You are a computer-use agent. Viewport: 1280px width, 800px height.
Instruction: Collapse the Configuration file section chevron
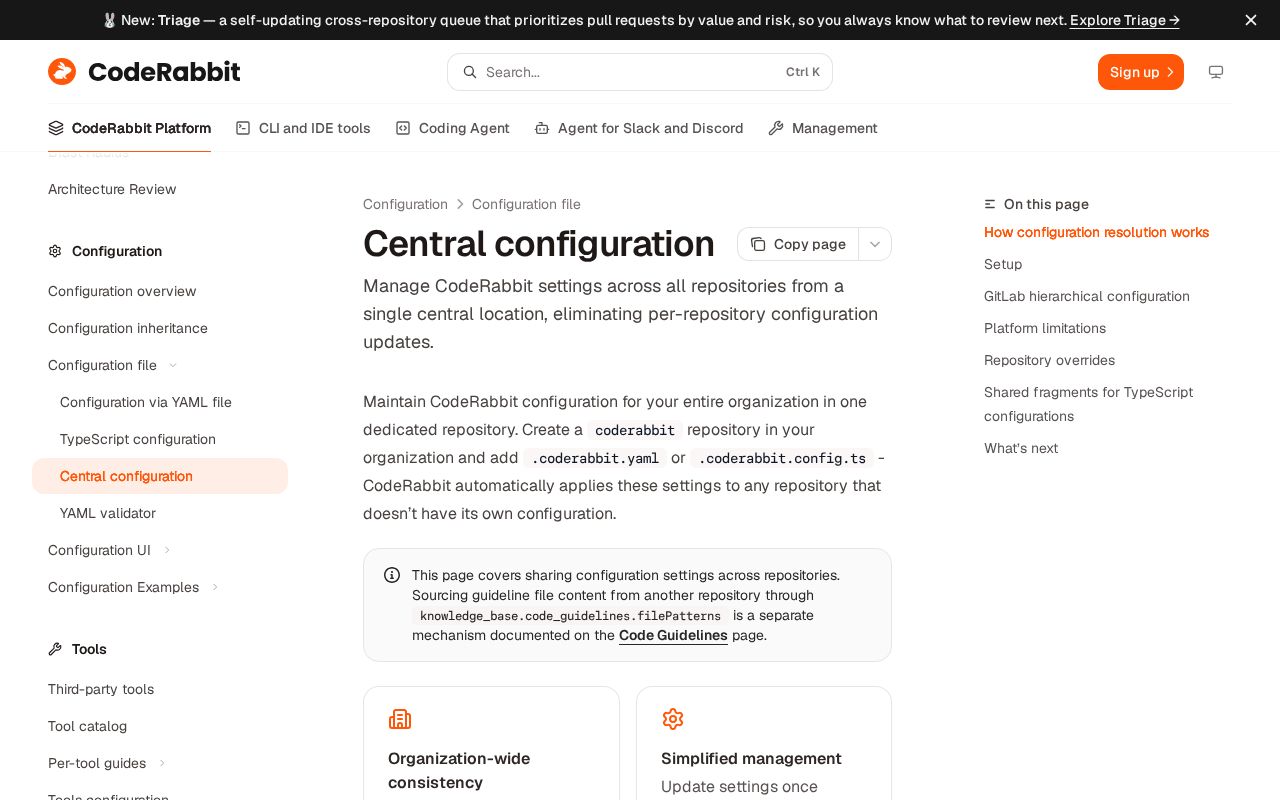click(x=173, y=365)
